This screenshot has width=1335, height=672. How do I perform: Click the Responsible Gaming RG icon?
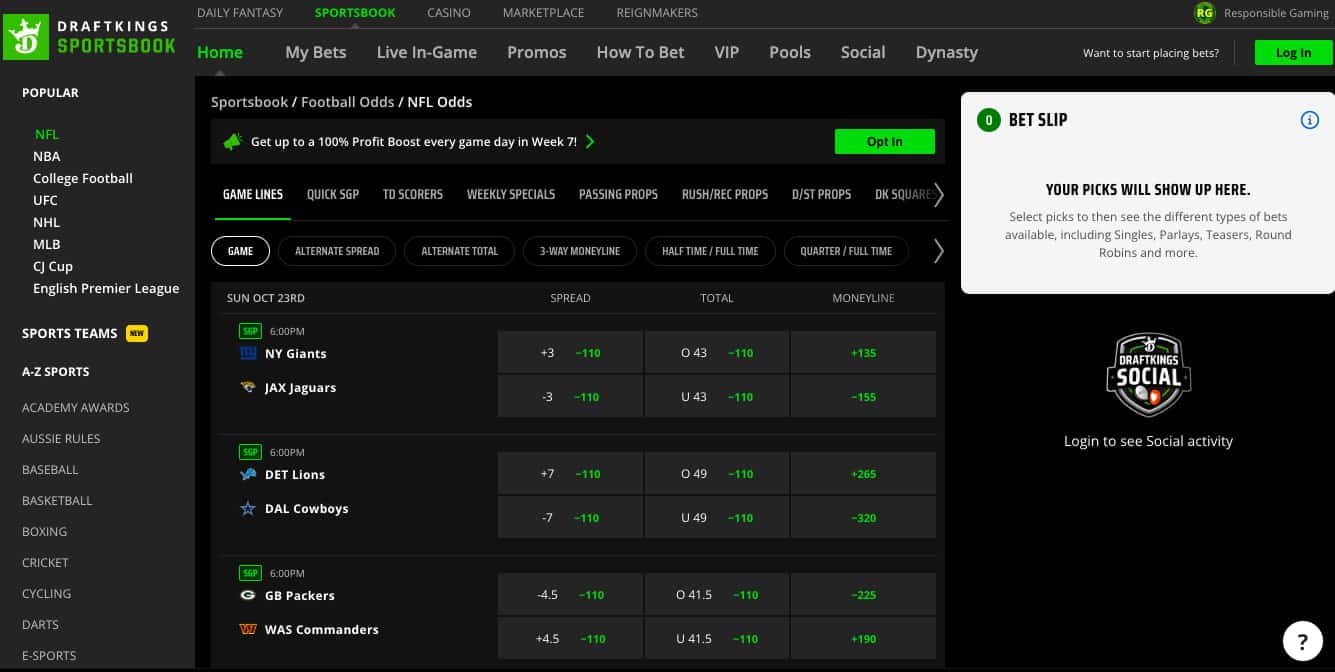pos(1204,13)
